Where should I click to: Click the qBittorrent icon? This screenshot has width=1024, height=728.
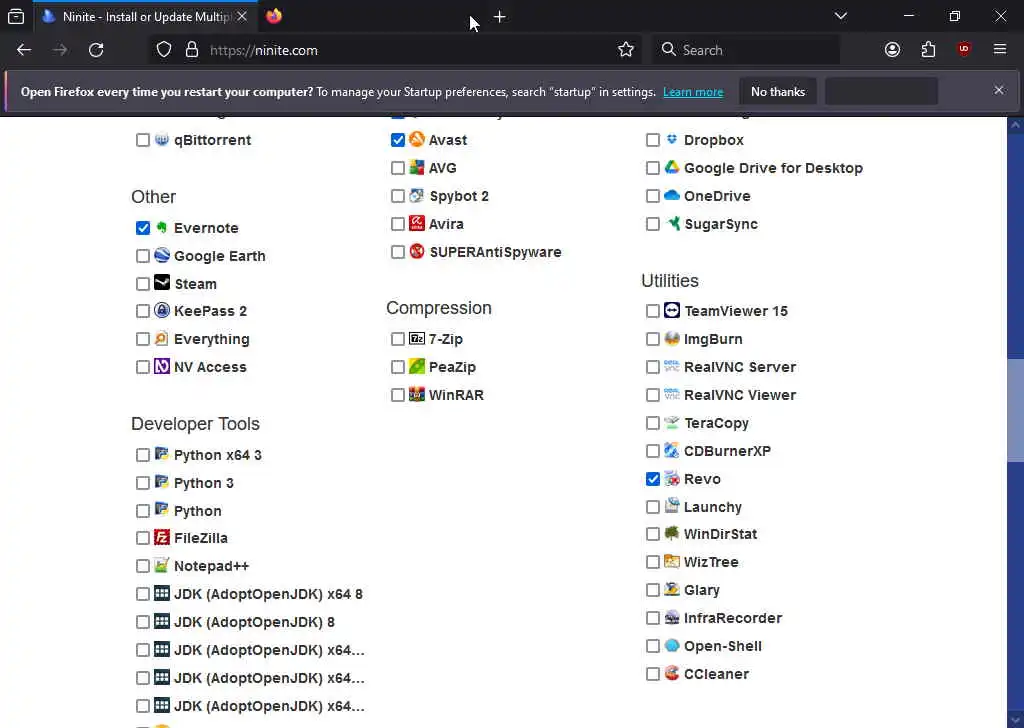[x=162, y=139]
